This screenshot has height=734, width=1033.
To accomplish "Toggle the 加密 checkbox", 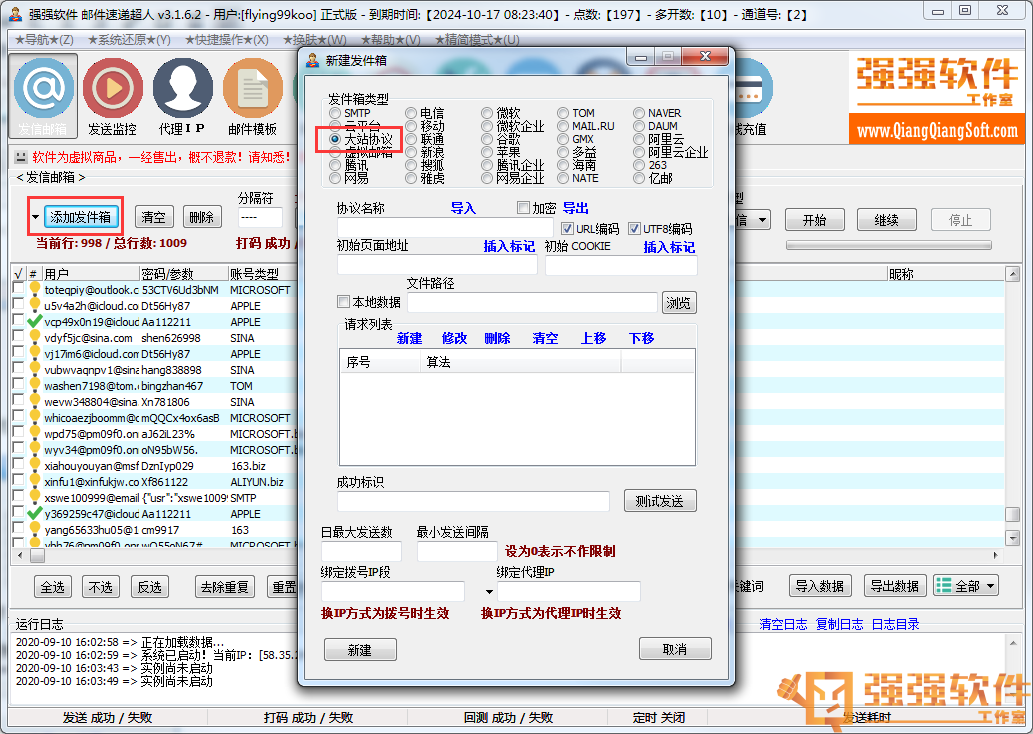I will (524, 208).
